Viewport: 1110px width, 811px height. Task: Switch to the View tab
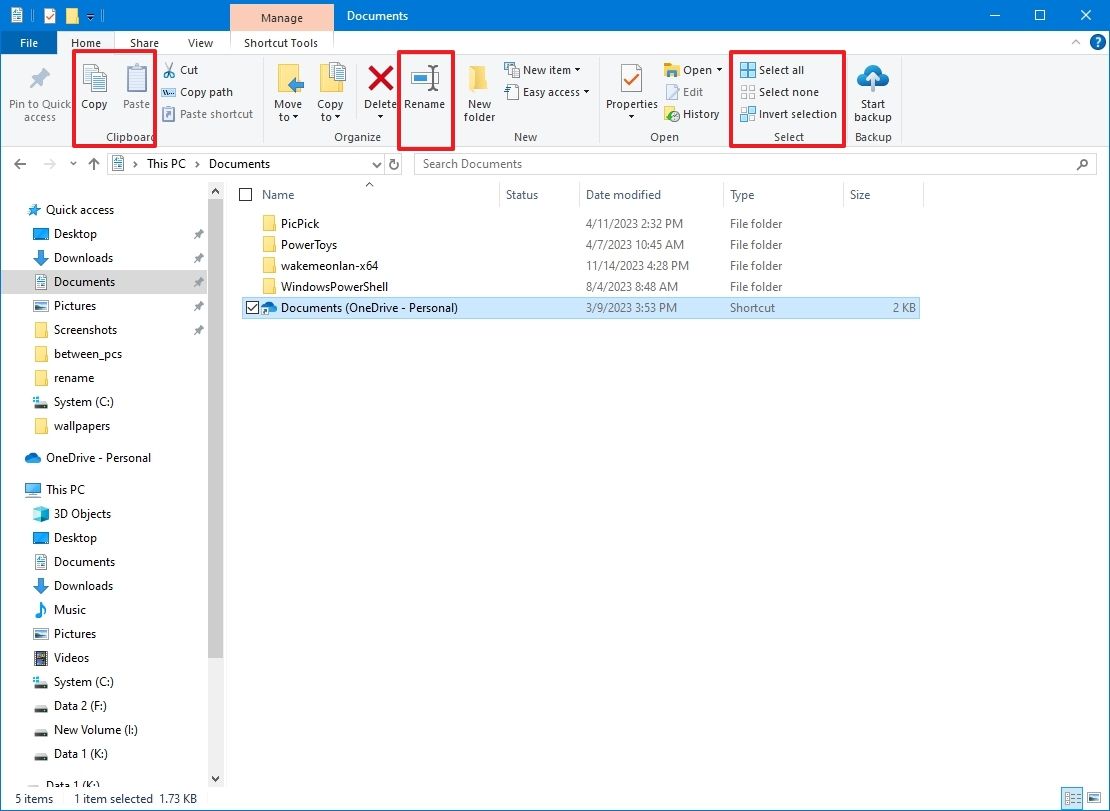pyautogui.click(x=200, y=43)
